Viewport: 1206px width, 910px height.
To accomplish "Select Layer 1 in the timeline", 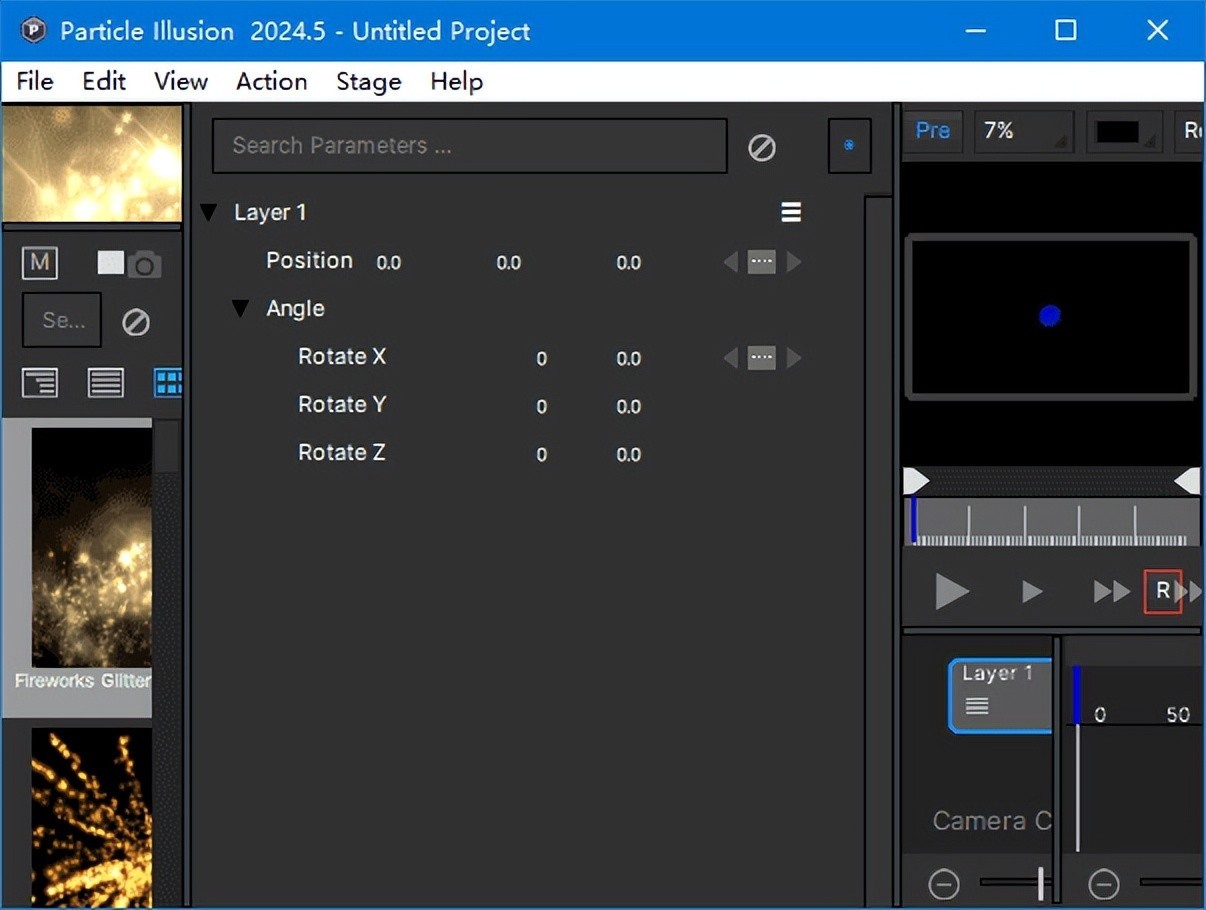I will pos(1000,694).
